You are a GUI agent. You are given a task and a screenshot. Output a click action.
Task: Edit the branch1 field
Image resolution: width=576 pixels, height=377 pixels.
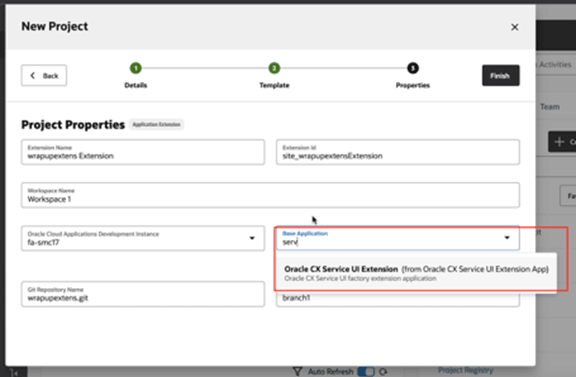click(x=398, y=298)
